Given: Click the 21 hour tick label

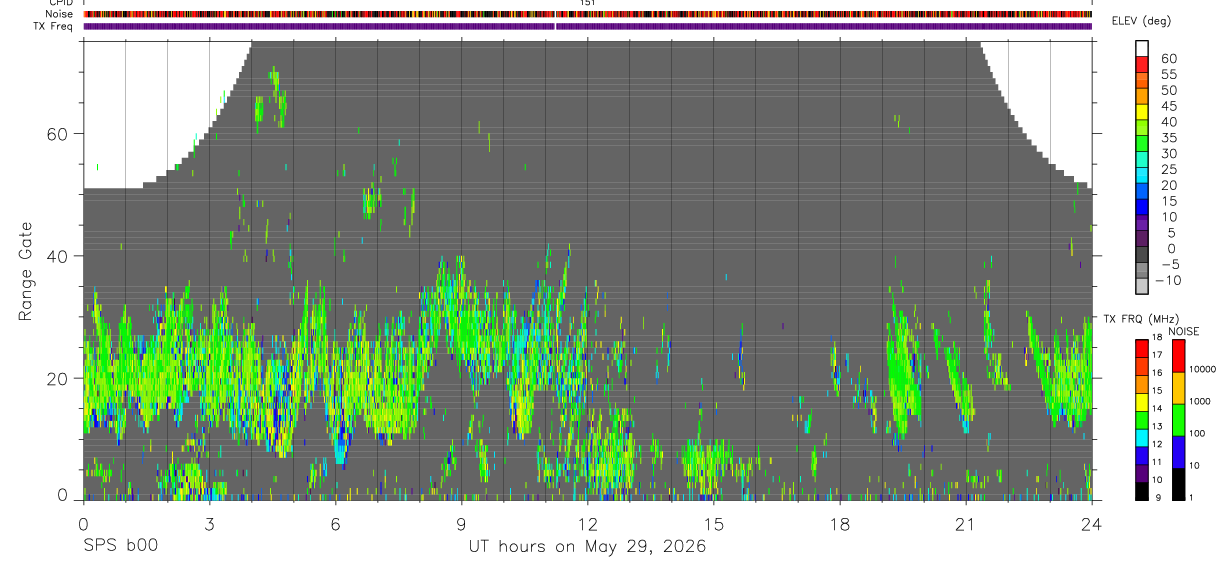Looking at the screenshot, I should point(966,523).
